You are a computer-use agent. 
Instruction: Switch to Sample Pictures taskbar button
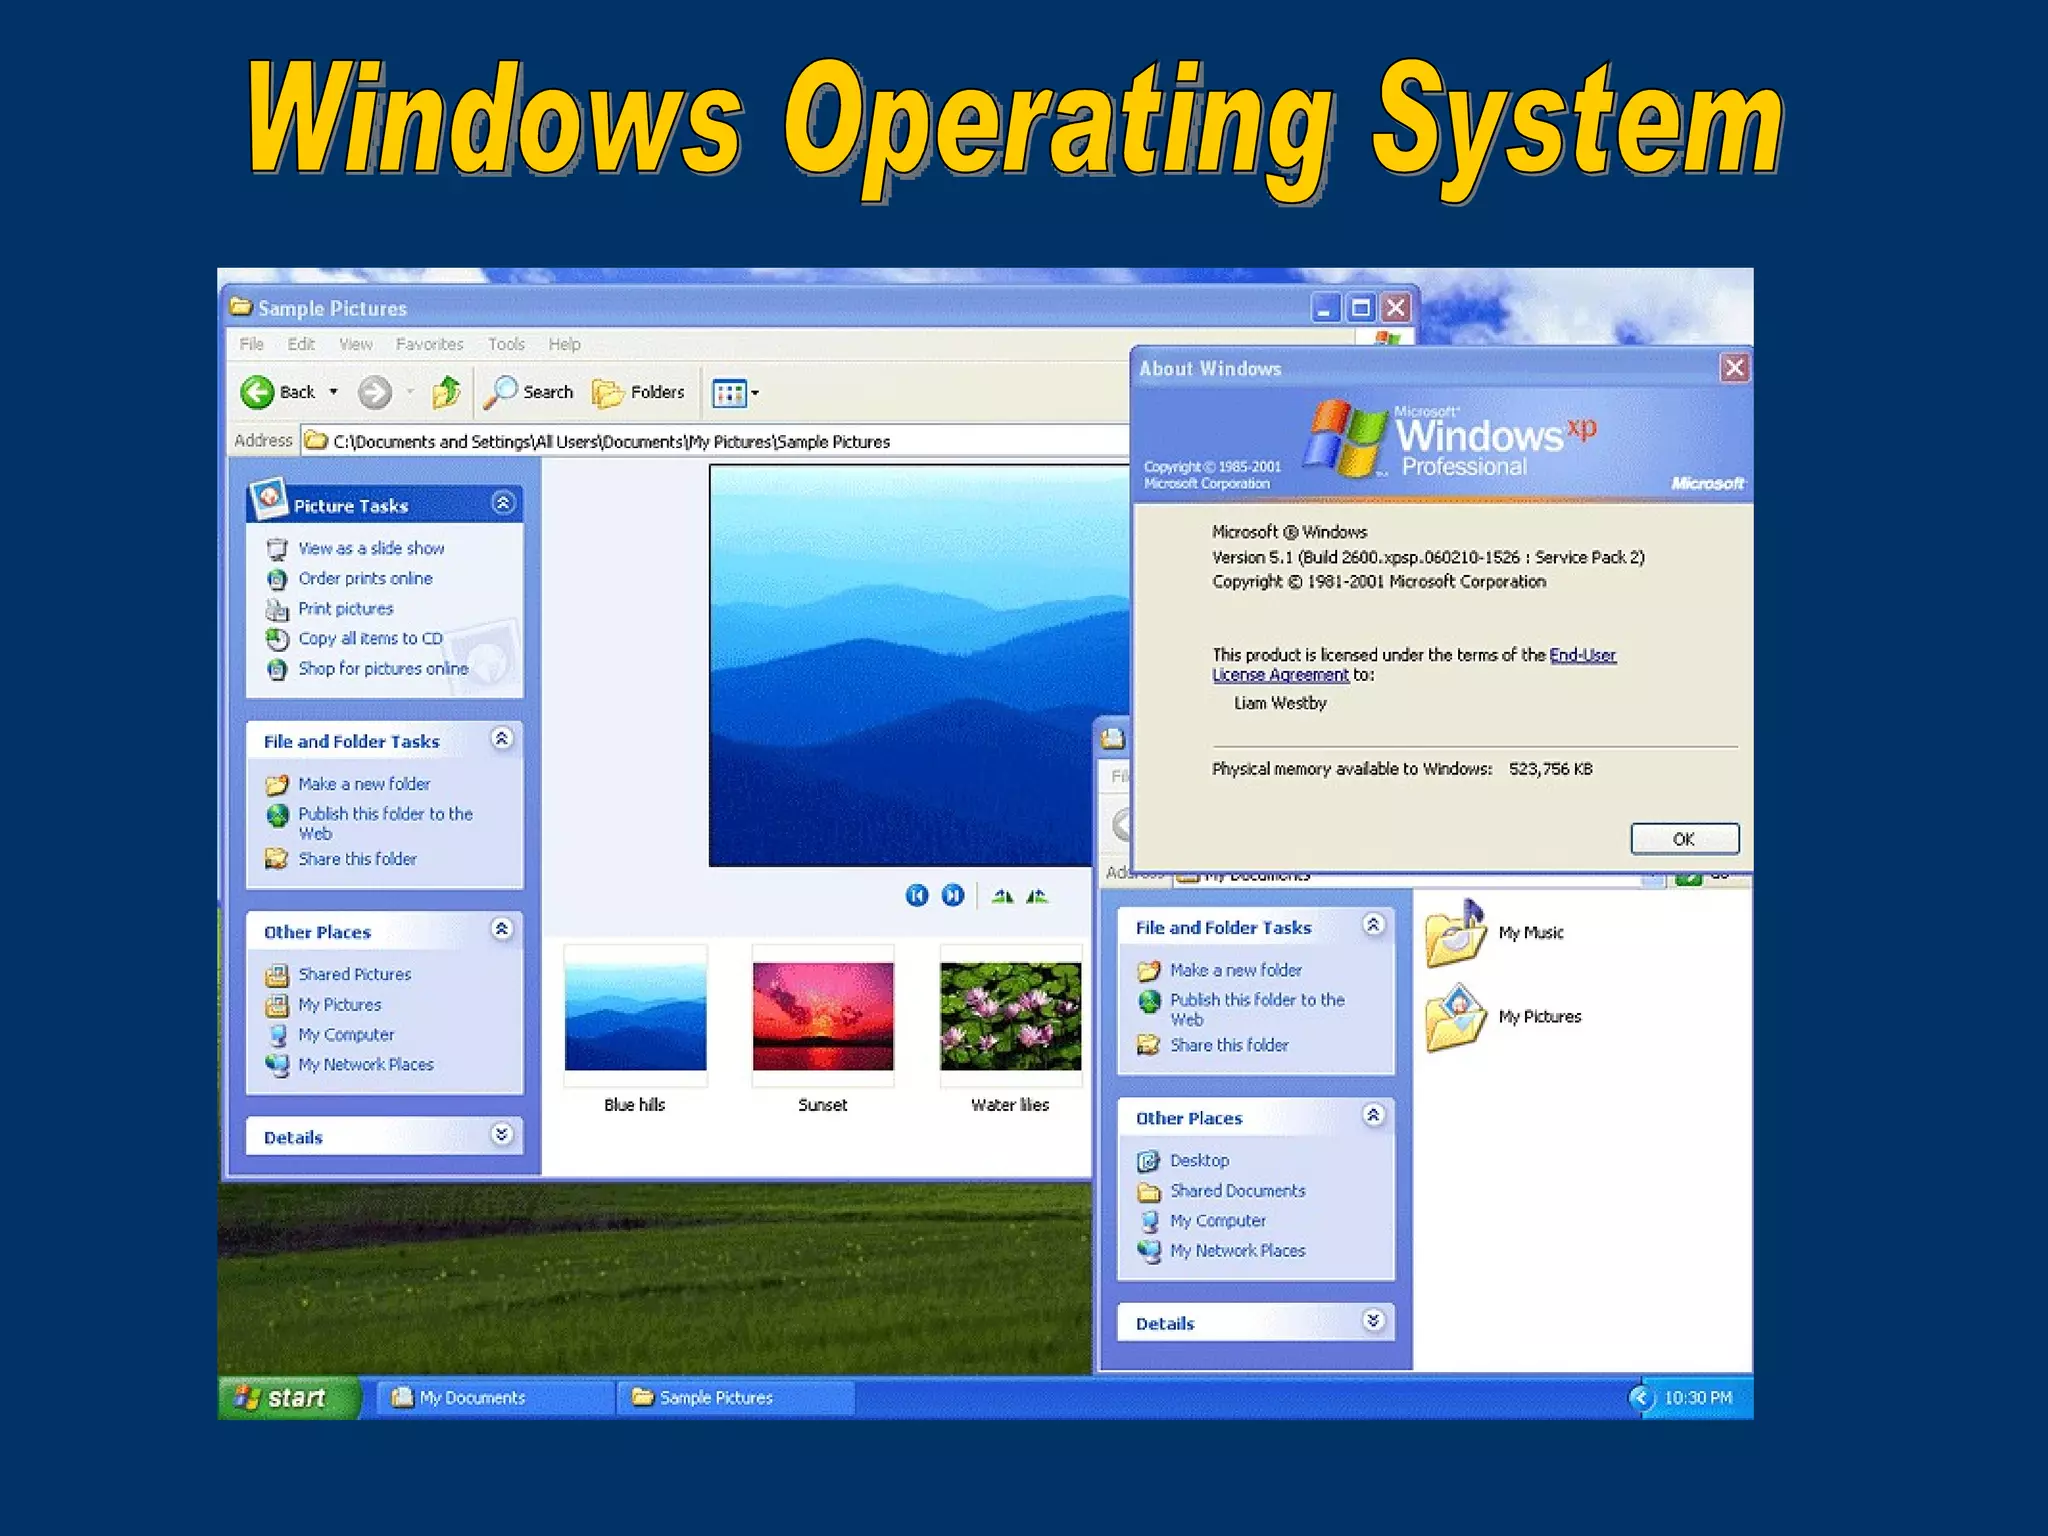(x=735, y=1398)
